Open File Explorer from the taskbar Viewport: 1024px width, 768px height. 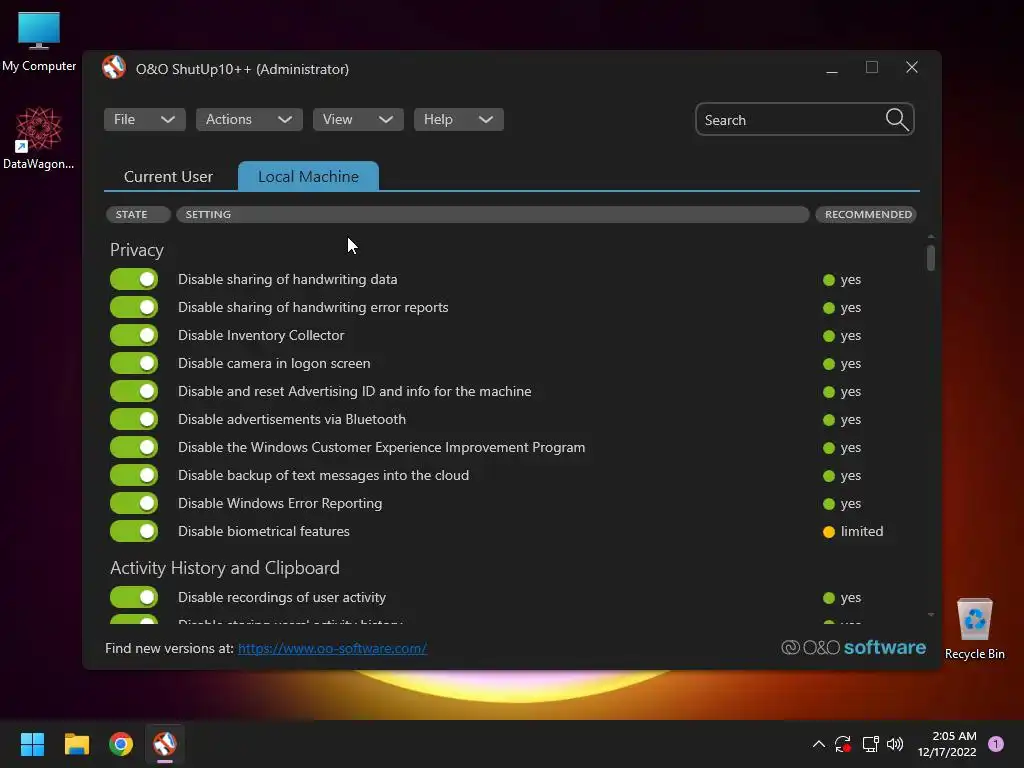pos(76,744)
